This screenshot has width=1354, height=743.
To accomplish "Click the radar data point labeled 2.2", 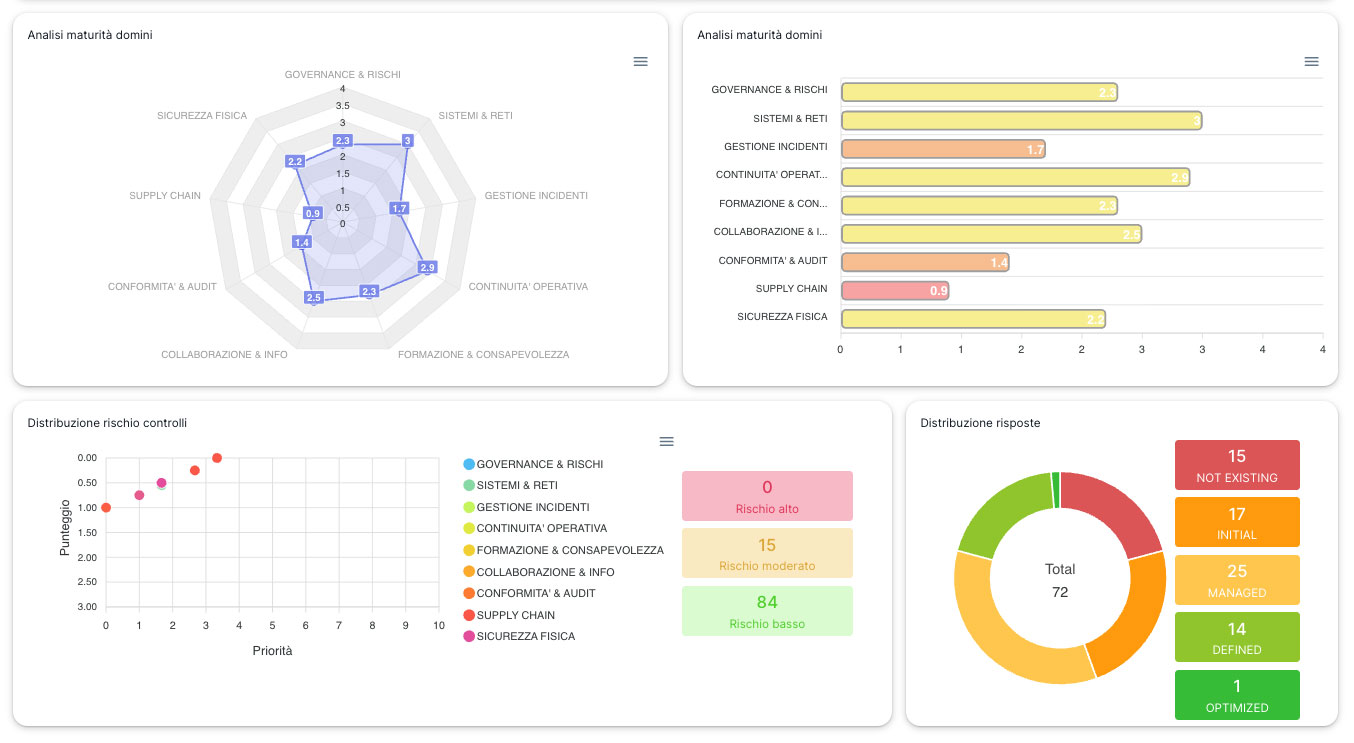I will 295,161.
